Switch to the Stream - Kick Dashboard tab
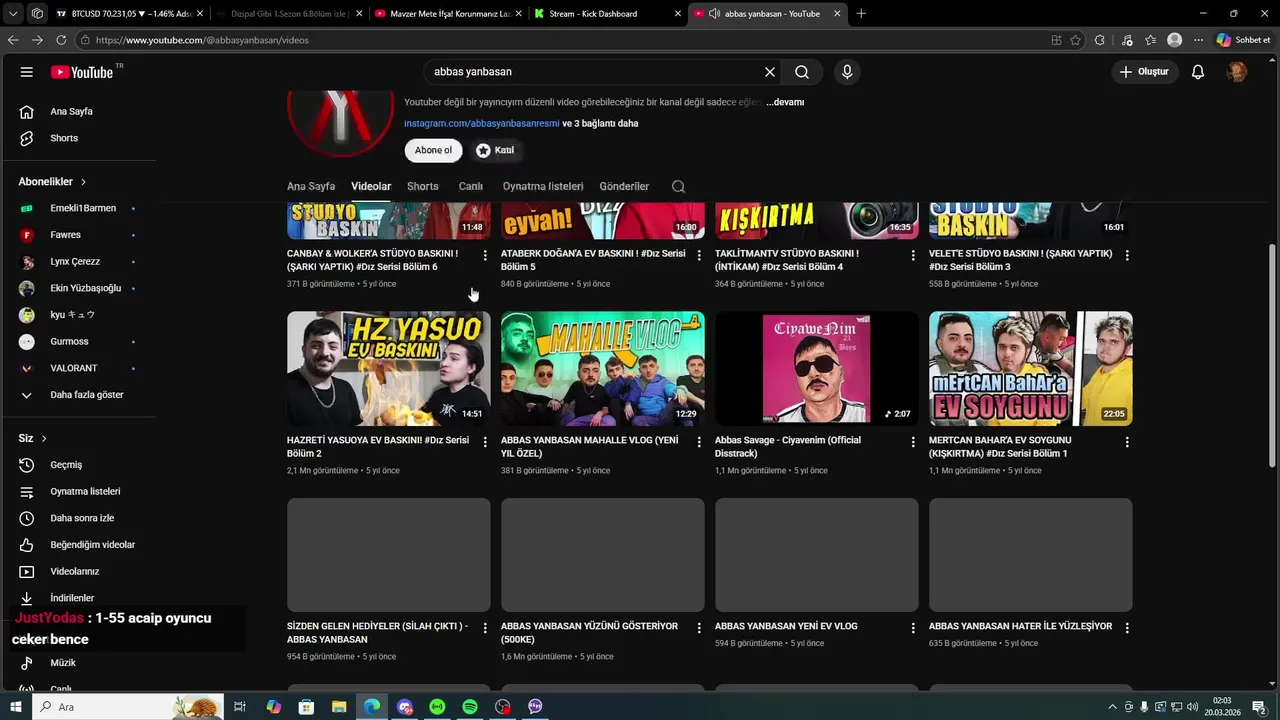Image resolution: width=1280 pixels, height=720 pixels. pyautogui.click(x=607, y=13)
